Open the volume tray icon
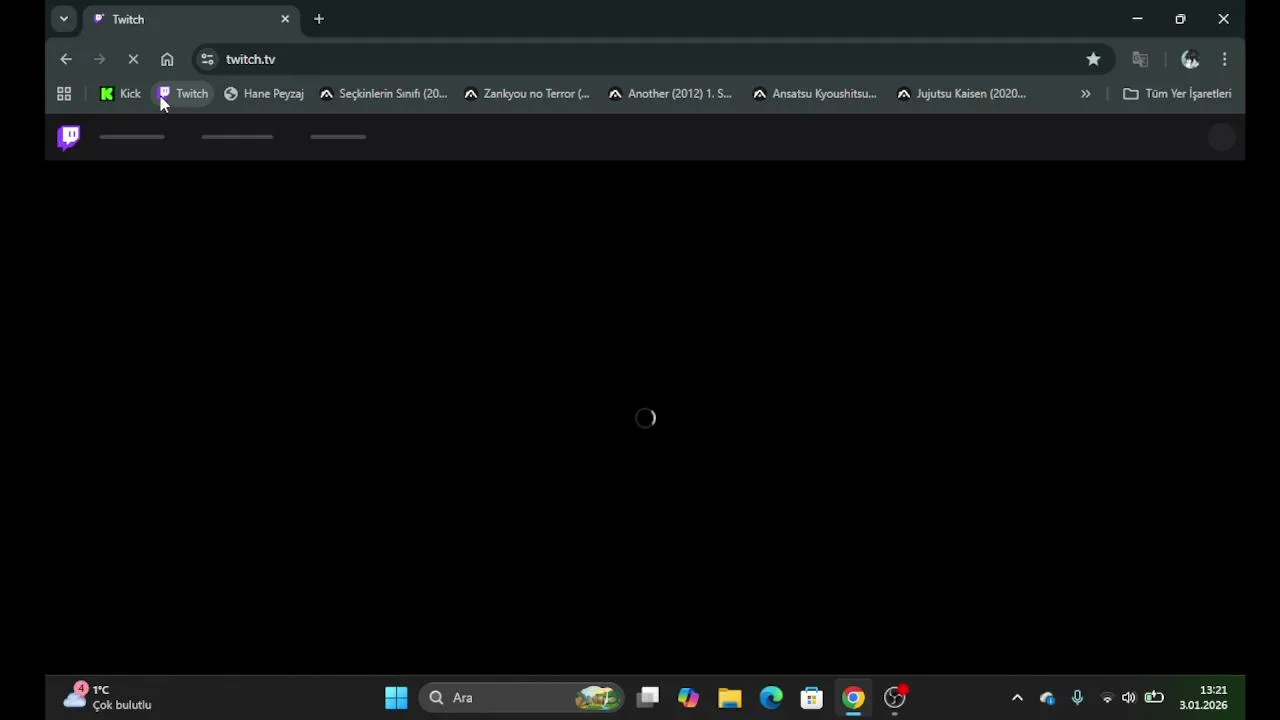Image resolution: width=1280 pixels, height=720 pixels. click(1129, 698)
